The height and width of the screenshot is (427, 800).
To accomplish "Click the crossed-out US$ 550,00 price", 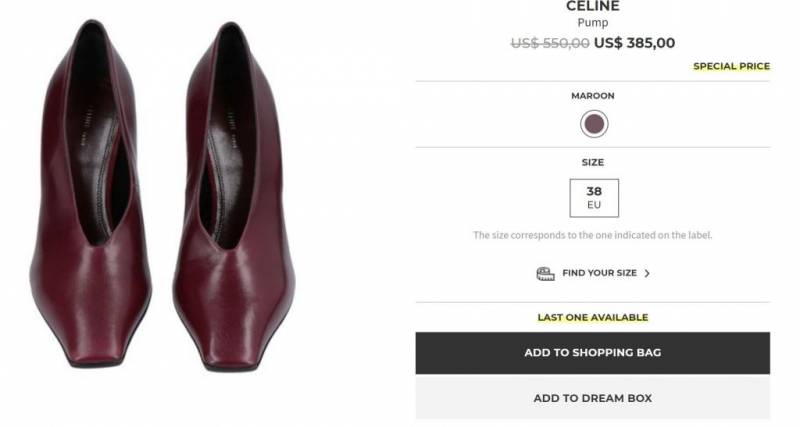I will point(549,43).
